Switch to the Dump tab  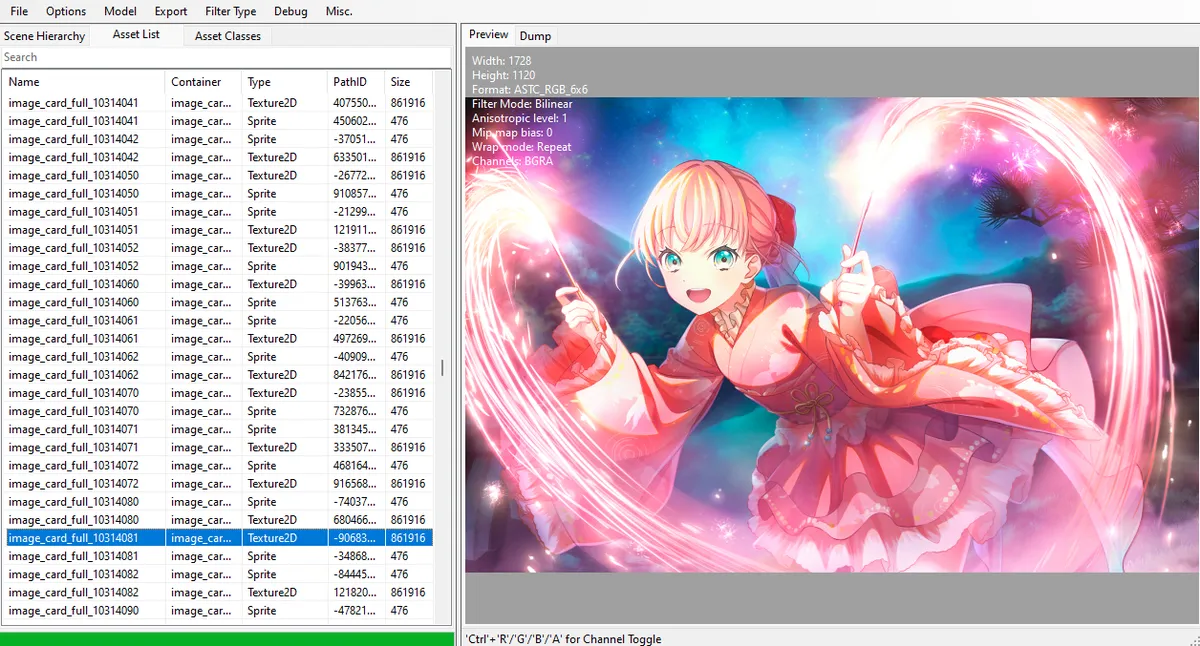click(535, 36)
